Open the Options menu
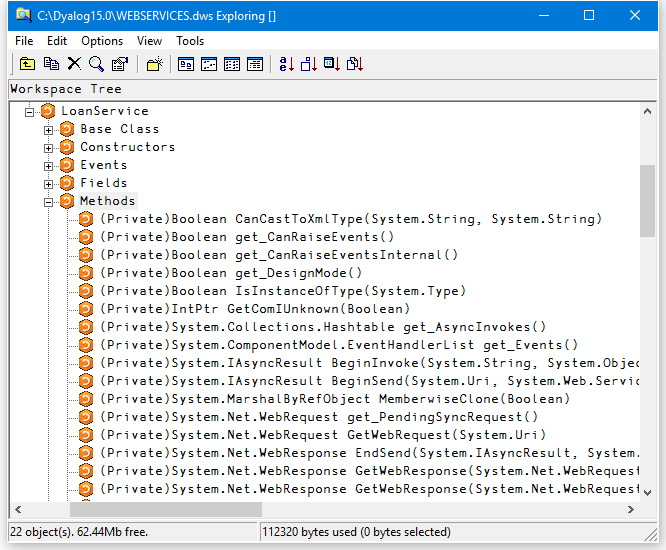Image resolution: width=666 pixels, height=550 pixels. (102, 41)
